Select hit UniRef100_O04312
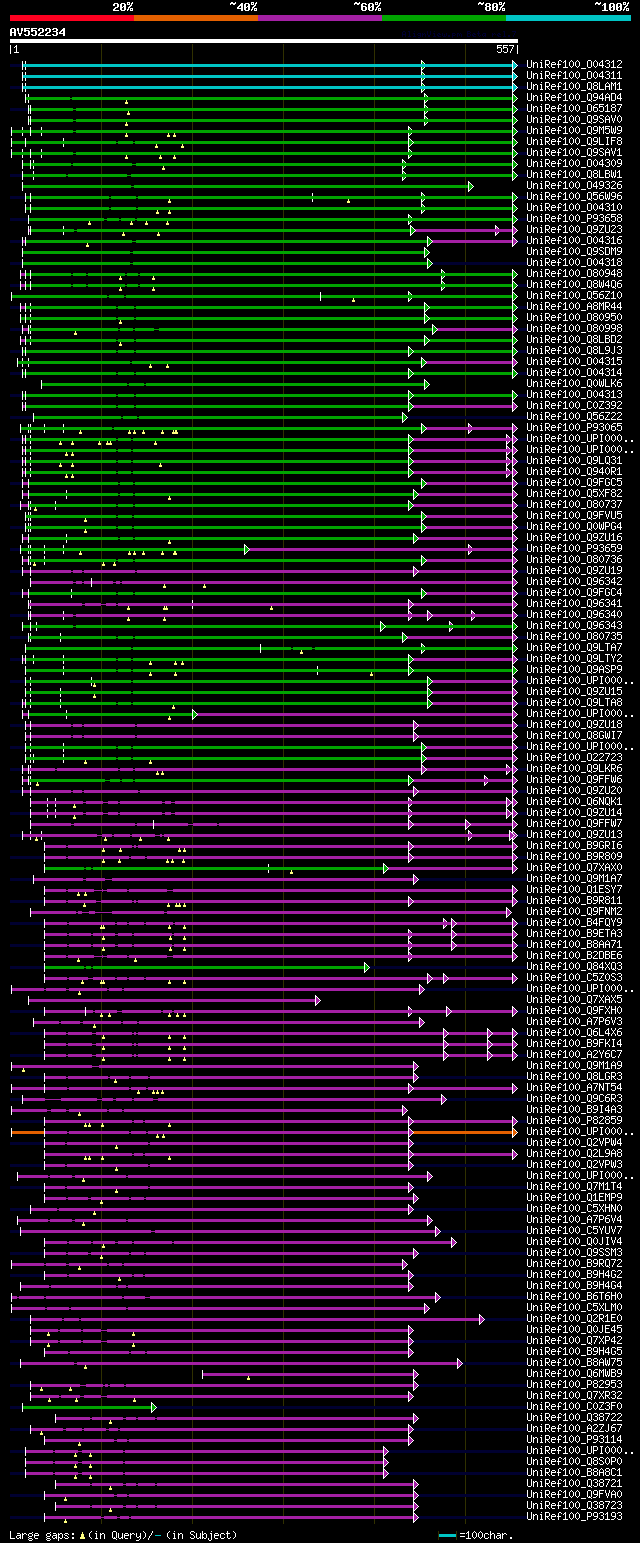 click(x=574, y=65)
